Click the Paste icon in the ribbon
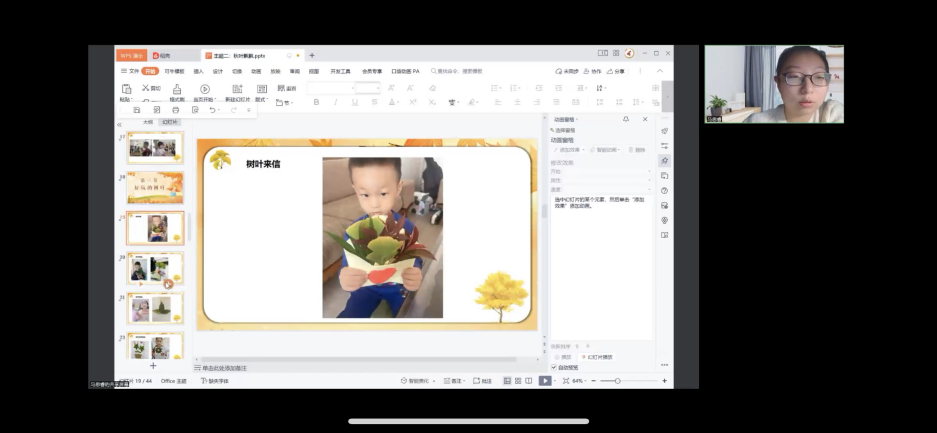The image size is (937, 433). point(125,88)
